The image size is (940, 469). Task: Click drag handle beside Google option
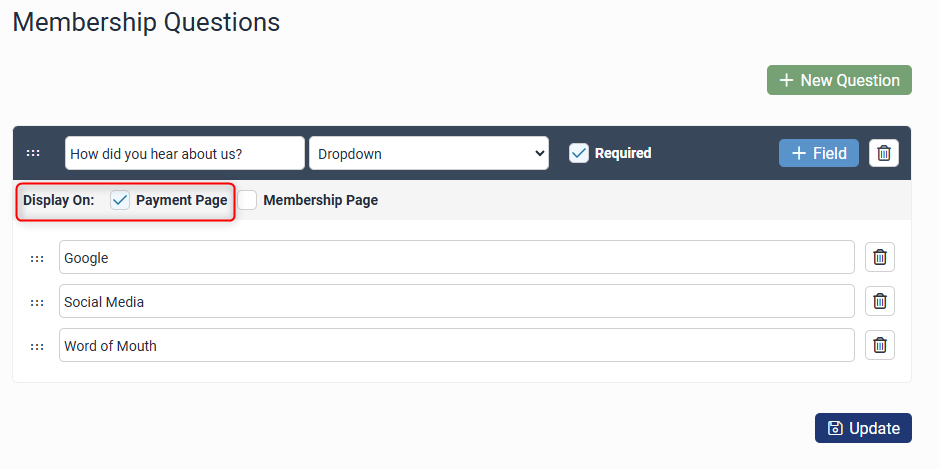[x=37, y=258]
